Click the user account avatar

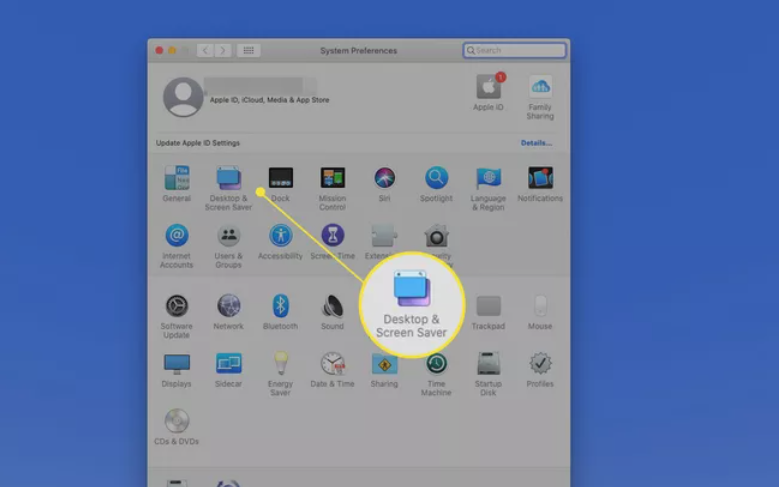pyautogui.click(x=183, y=97)
